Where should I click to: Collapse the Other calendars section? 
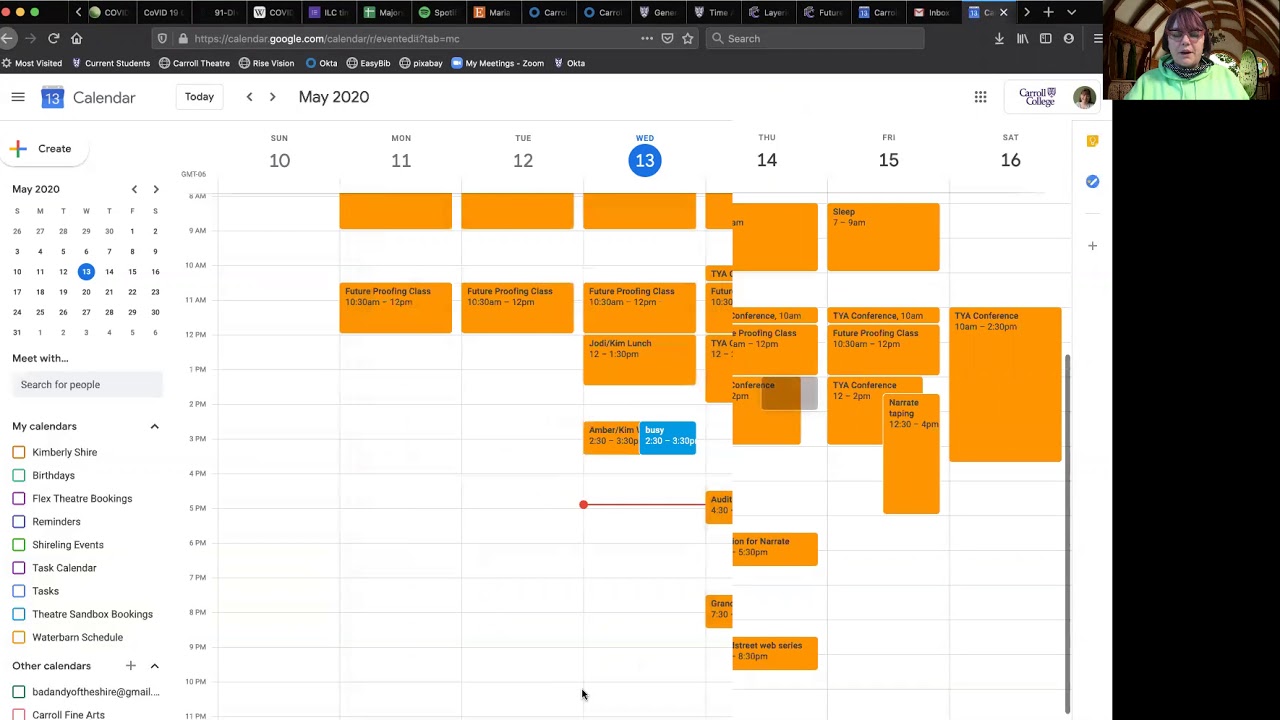tap(154, 666)
